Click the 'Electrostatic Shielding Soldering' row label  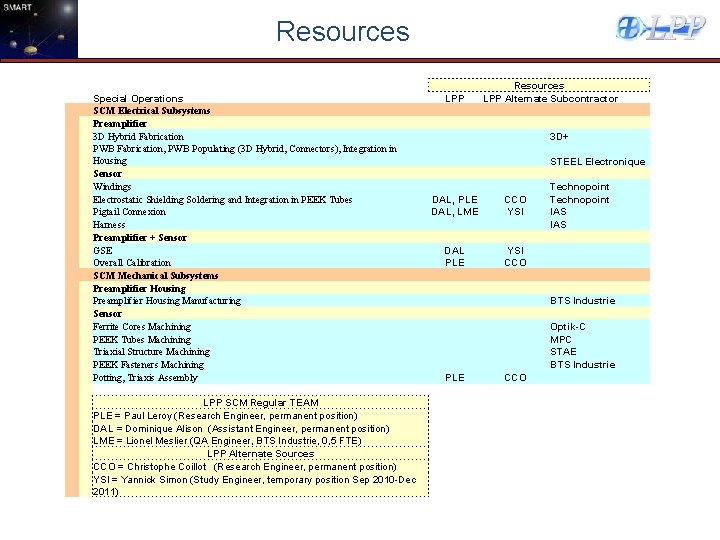coord(222,199)
